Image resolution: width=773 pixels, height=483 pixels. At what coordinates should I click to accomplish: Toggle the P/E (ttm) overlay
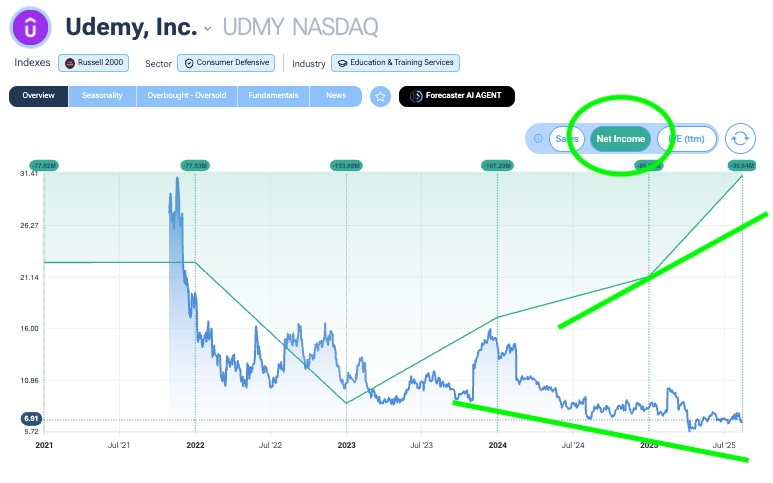coord(687,139)
